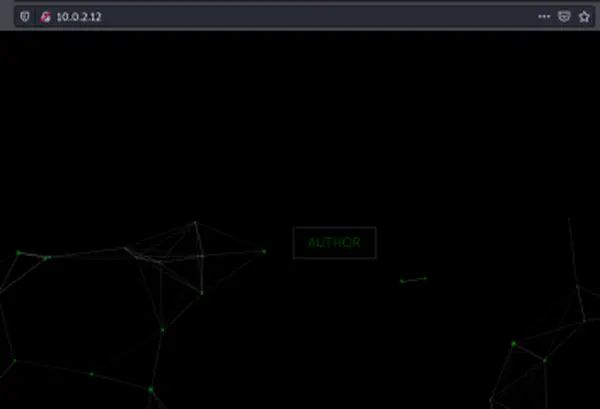
Task: Click the tracking protection shield icon
Action: pos(25,16)
